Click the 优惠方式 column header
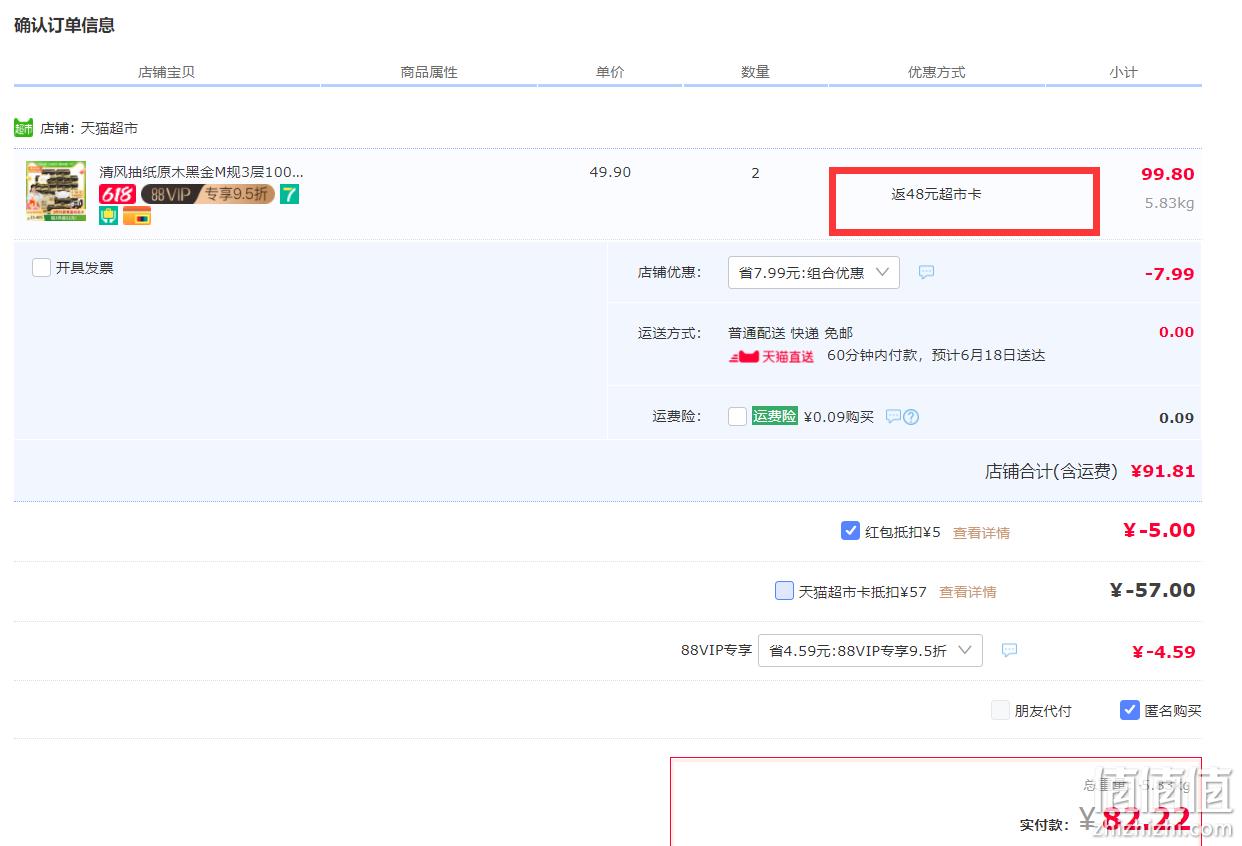 tap(936, 72)
